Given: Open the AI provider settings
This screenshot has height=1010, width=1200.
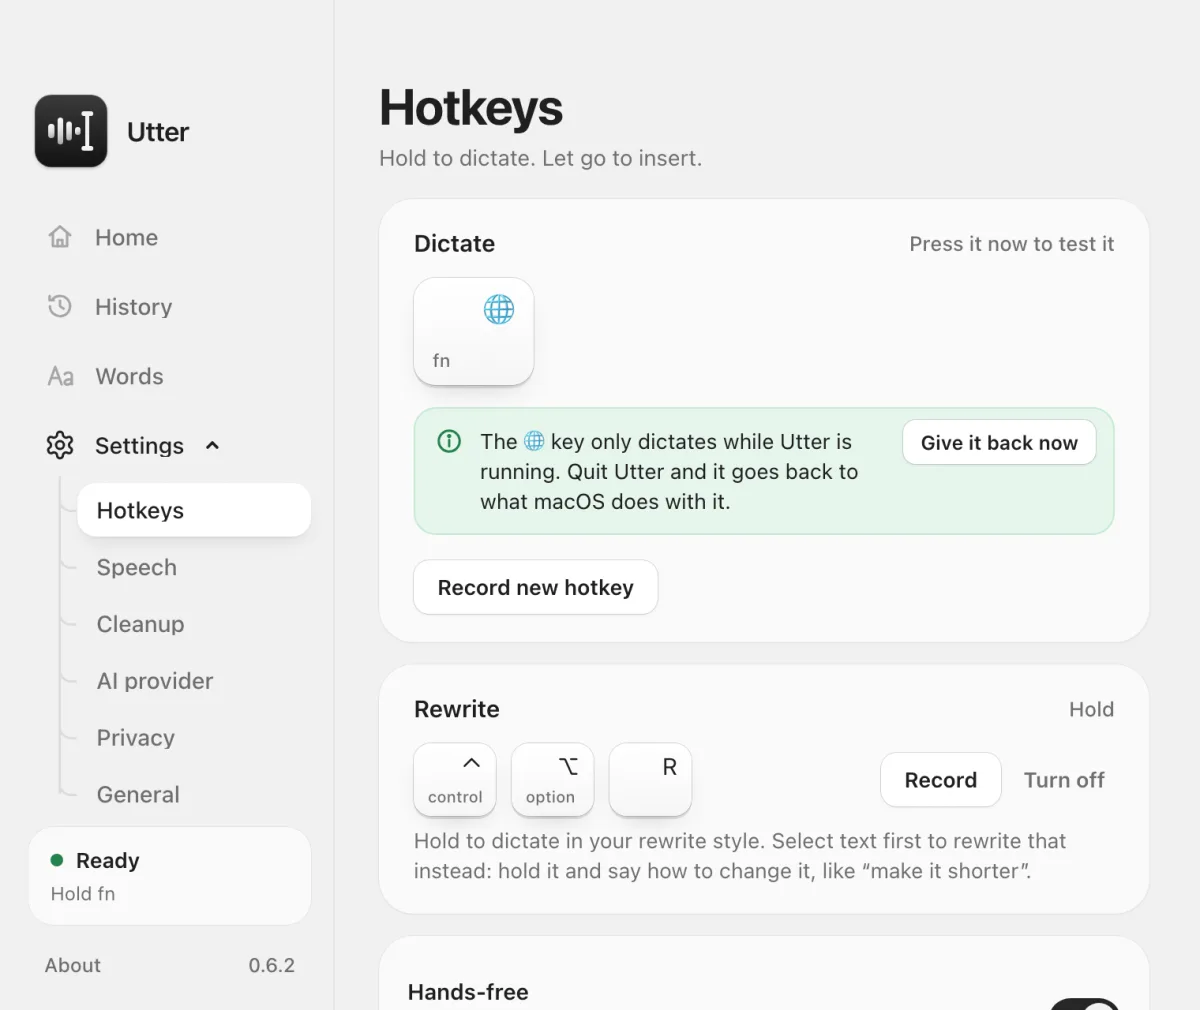Looking at the screenshot, I should pyautogui.click(x=155, y=681).
